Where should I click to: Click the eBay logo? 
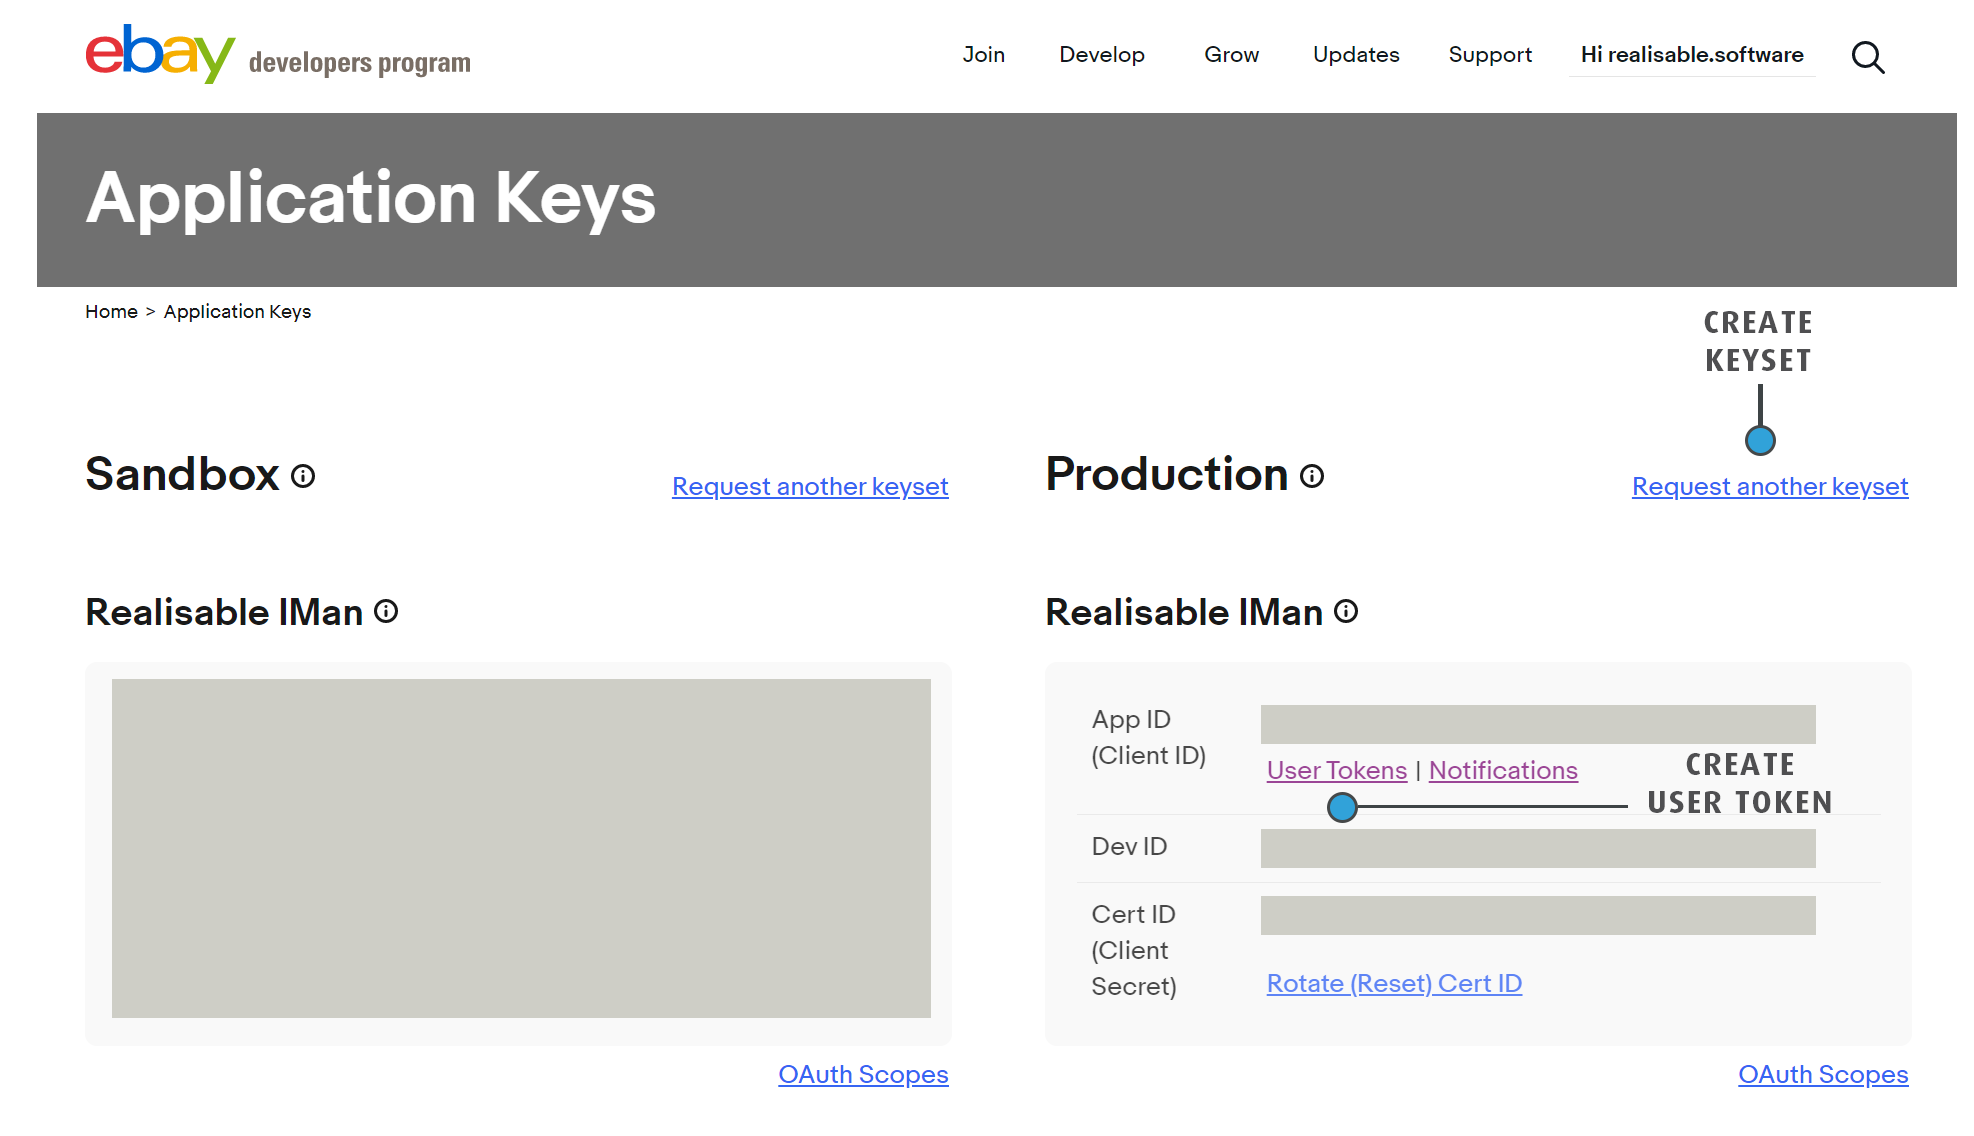tap(160, 54)
